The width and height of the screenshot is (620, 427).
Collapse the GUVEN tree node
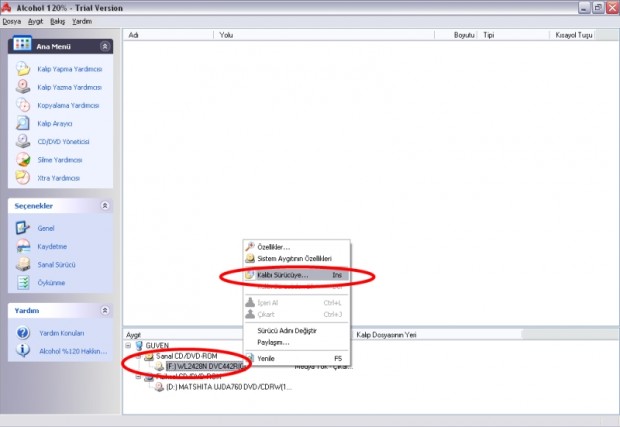128,346
